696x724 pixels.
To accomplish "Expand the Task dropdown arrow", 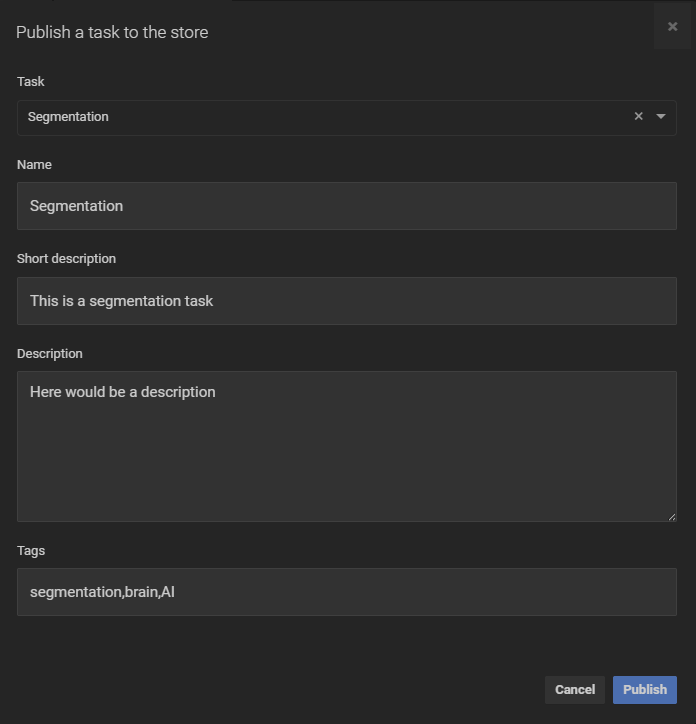I will tap(661, 116).
